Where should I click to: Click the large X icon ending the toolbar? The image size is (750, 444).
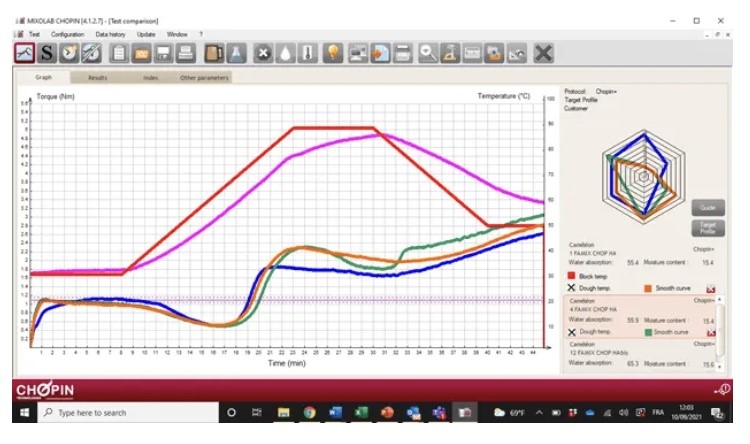coord(543,53)
